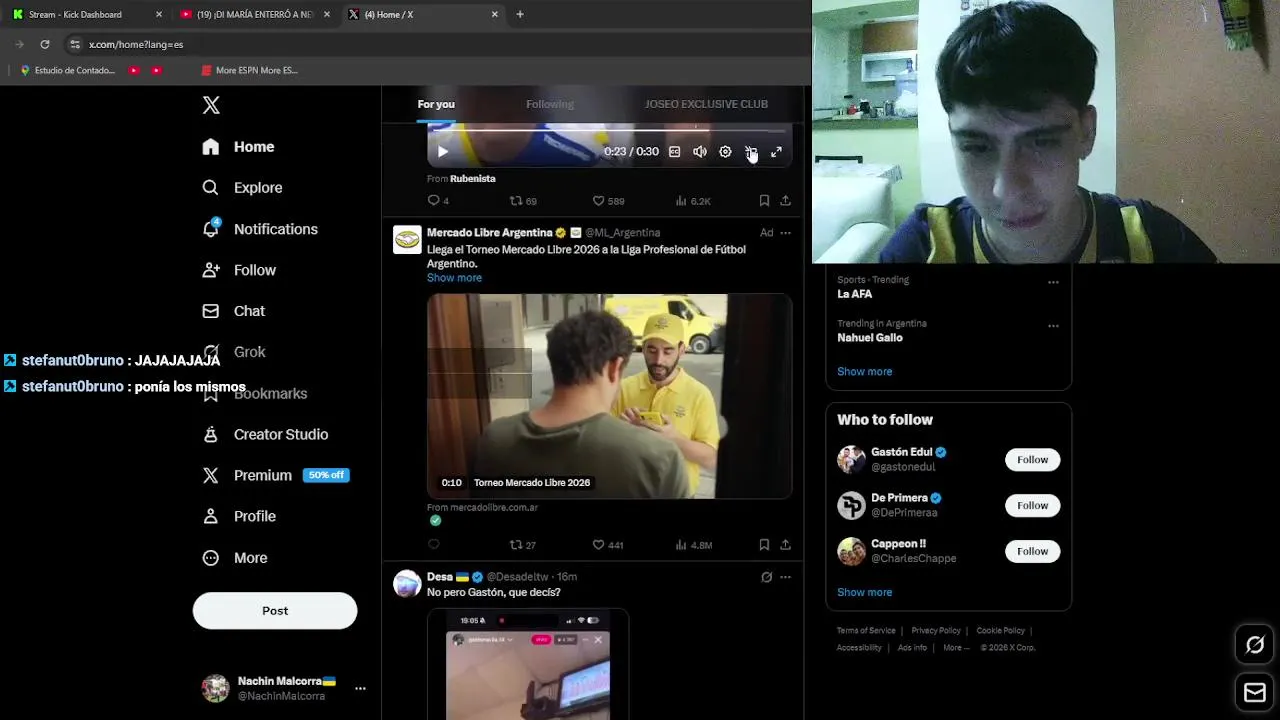Open Chat in sidebar
The image size is (1280, 720).
click(x=234, y=311)
